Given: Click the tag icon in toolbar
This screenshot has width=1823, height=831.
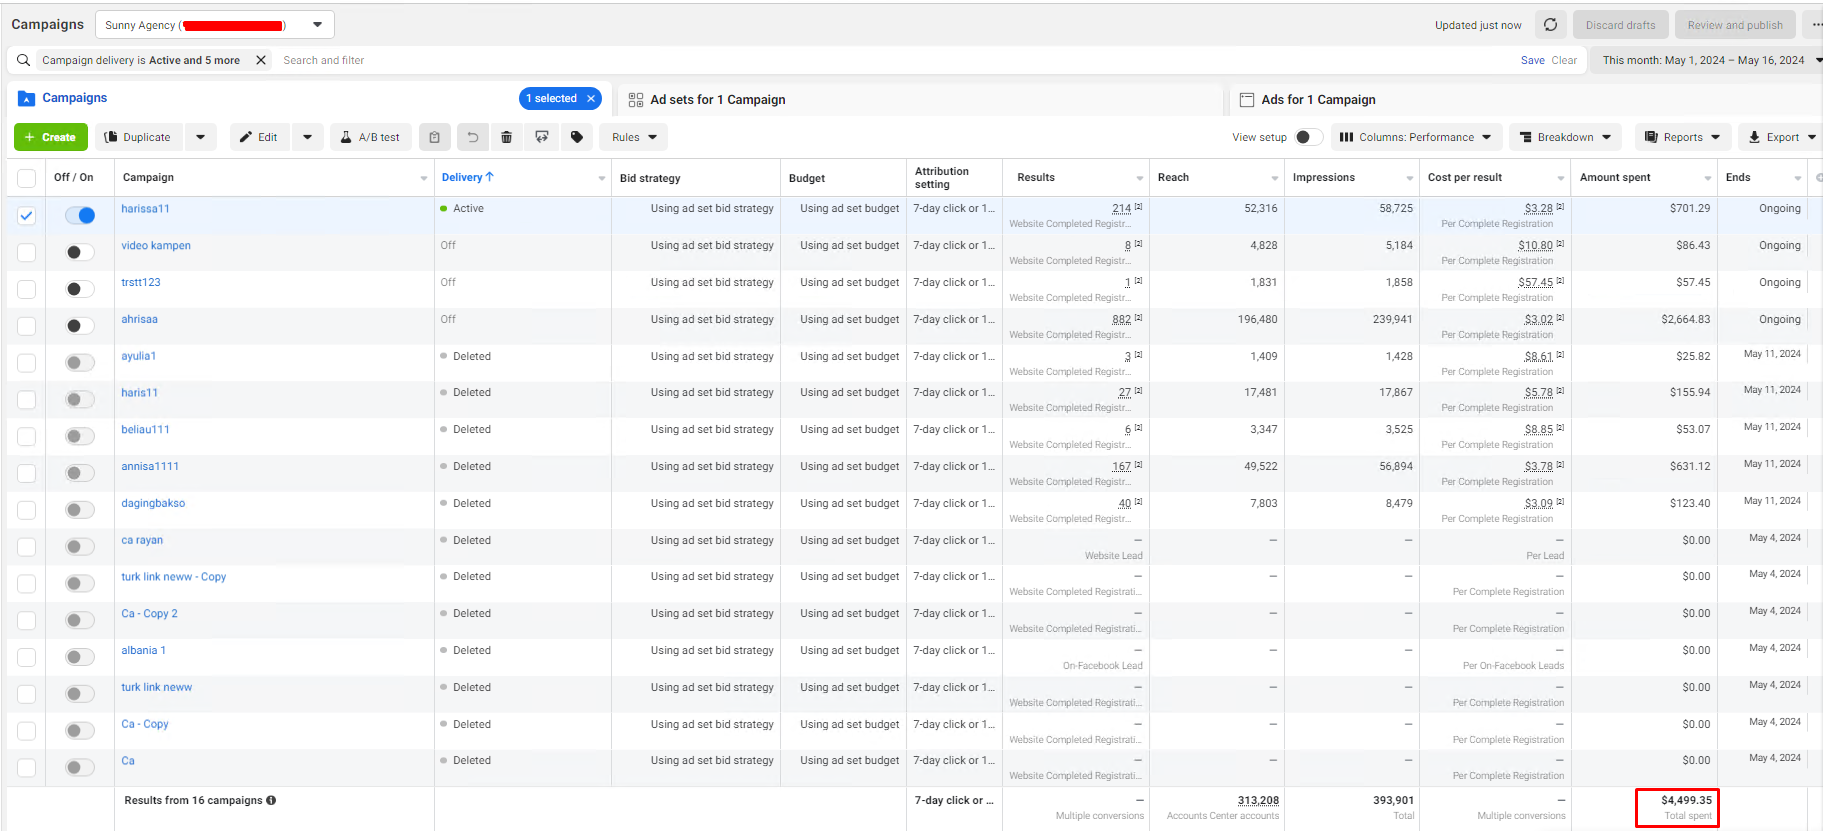Looking at the screenshot, I should 577,137.
